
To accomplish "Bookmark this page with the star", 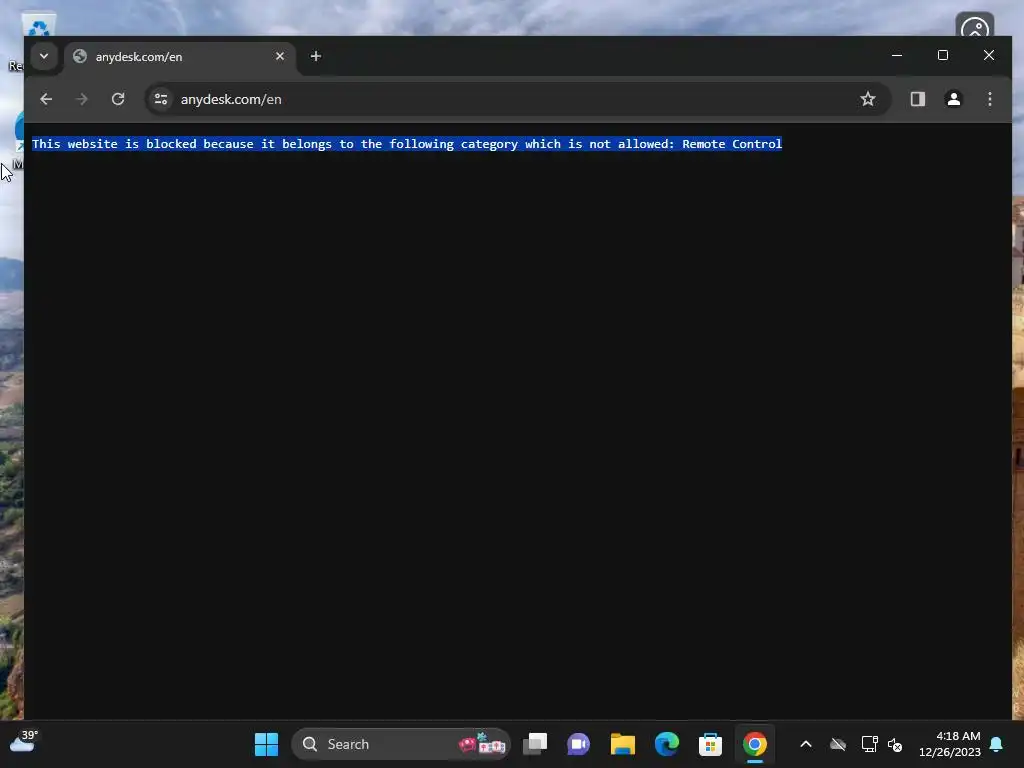I will (867, 99).
